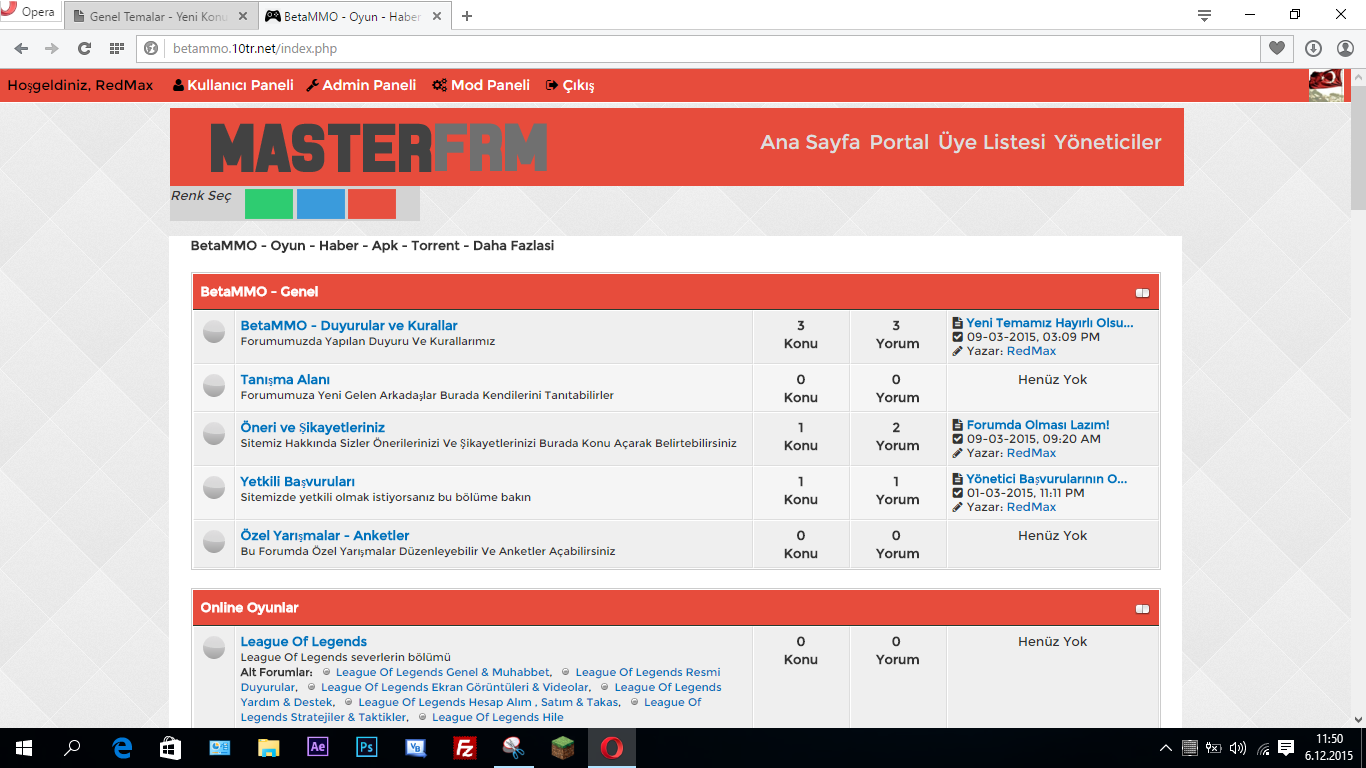Open Minecraft from the taskbar
Viewport: 1366px width, 768px height.
tap(563, 747)
